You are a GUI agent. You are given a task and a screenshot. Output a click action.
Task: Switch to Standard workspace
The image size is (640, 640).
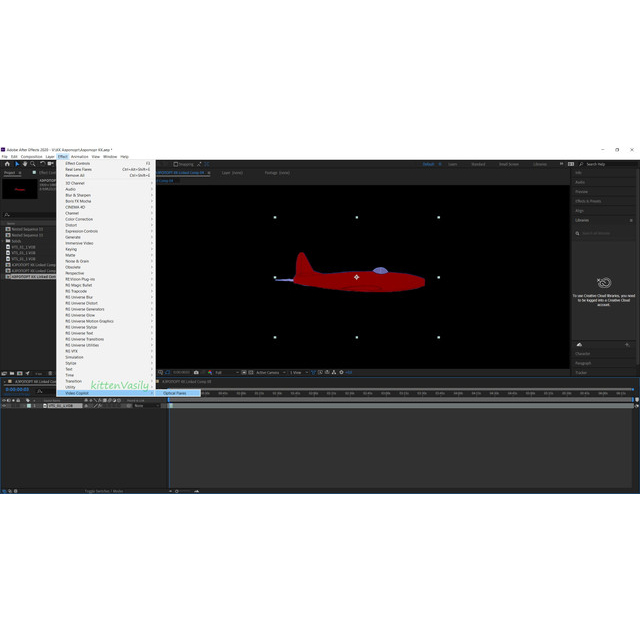pos(478,164)
